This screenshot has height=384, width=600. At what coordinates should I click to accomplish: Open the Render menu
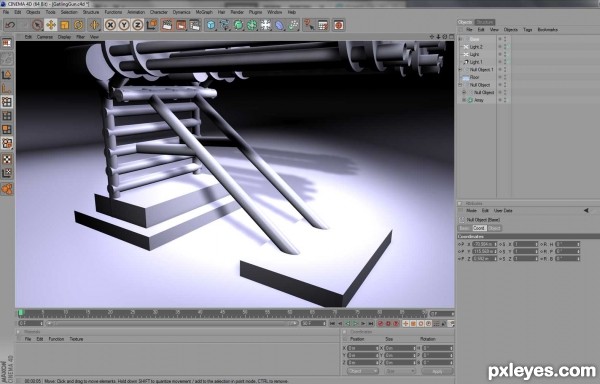click(x=237, y=12)
